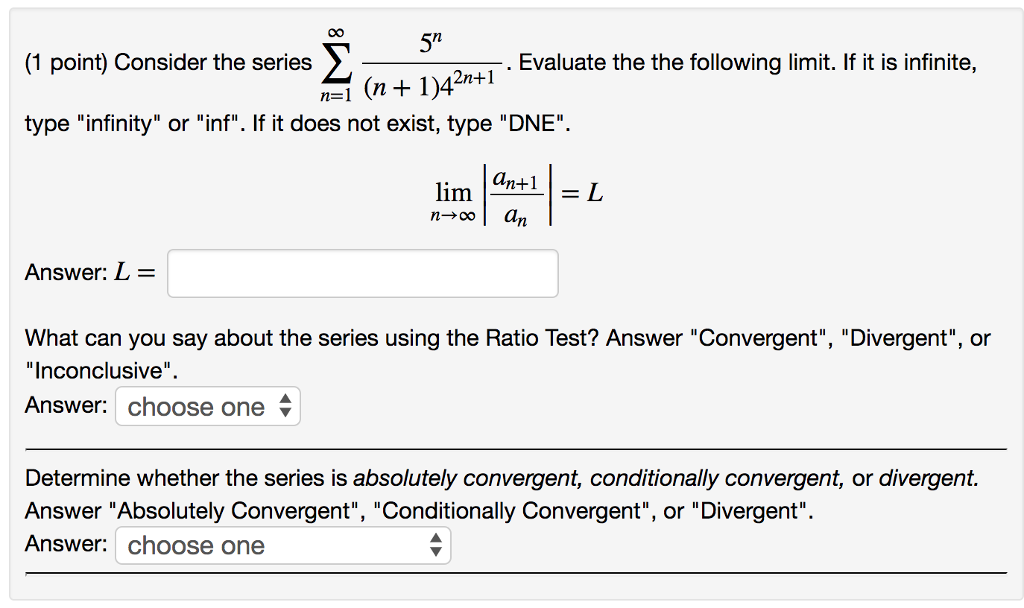Click the '(1 point)' label text
Screen dimensions: 1024x608
coord(61,62)
